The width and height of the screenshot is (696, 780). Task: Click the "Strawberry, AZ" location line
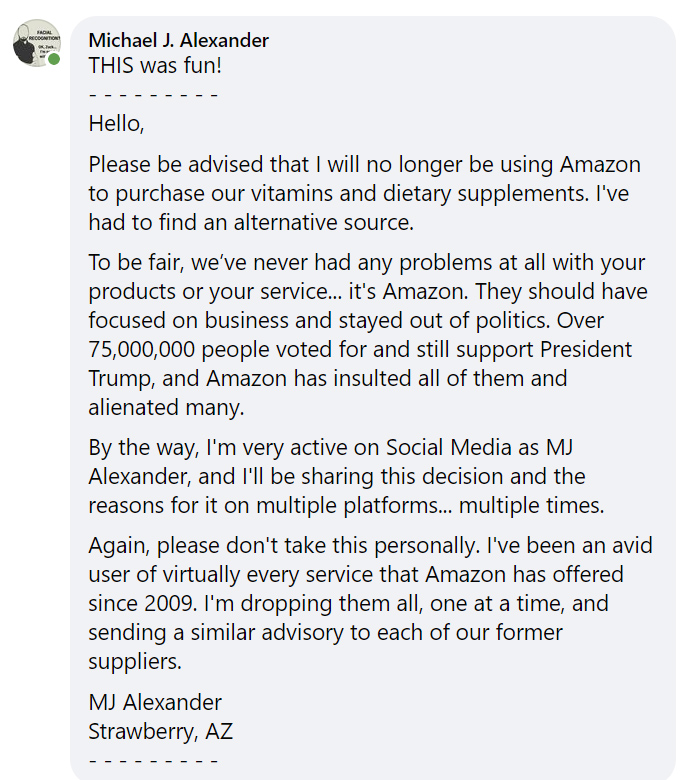point(160,731)
